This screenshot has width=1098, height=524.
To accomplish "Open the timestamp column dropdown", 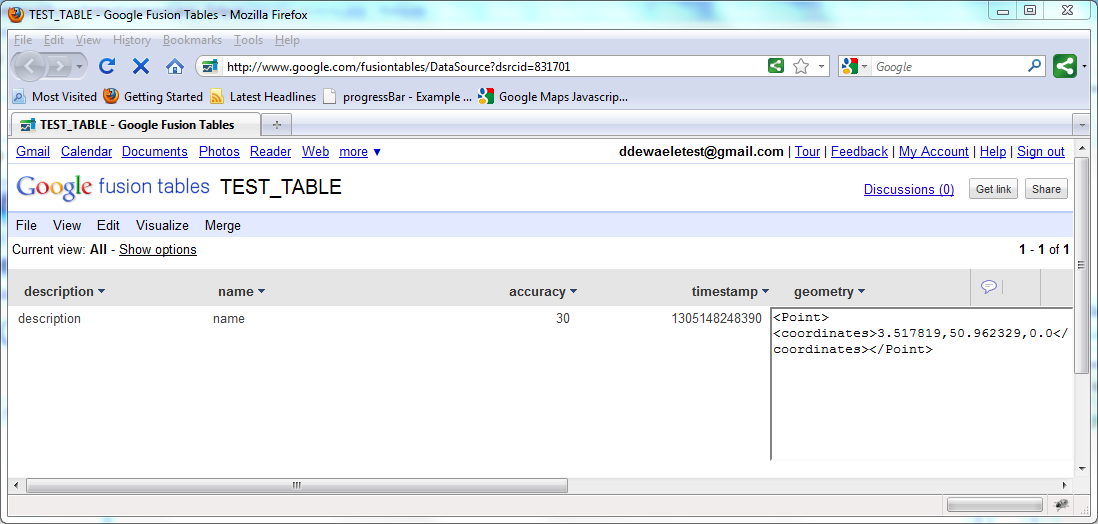I will tap(765, 291).
